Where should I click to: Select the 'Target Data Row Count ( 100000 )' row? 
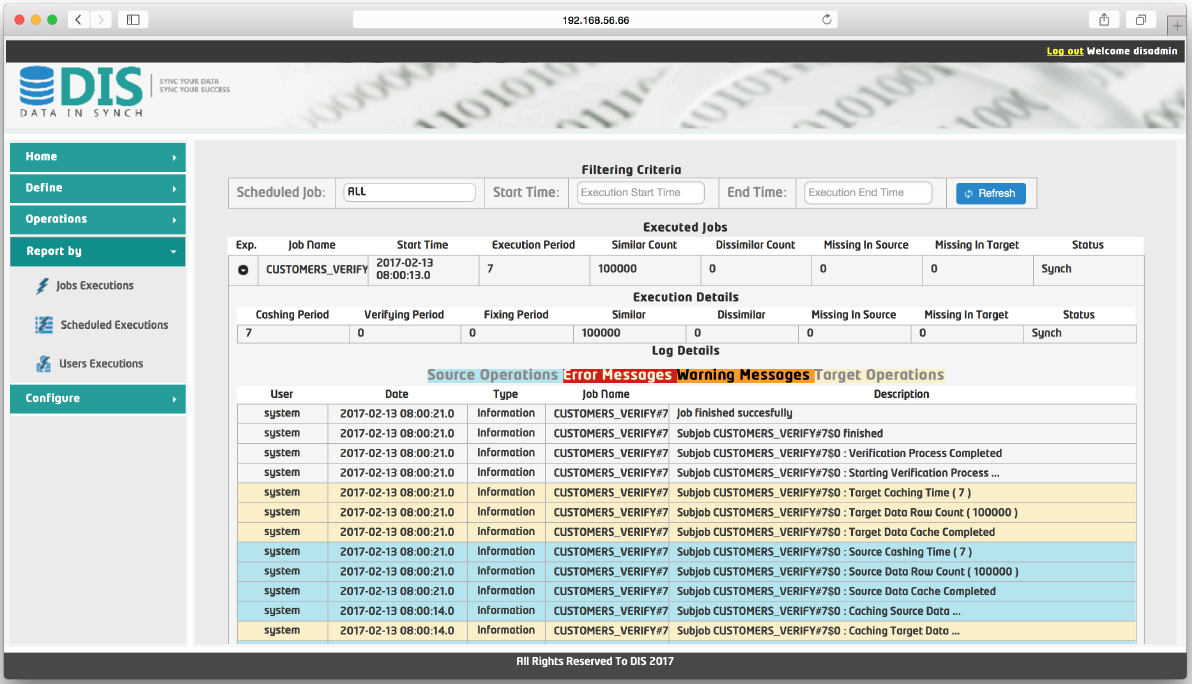click(686, 513)
